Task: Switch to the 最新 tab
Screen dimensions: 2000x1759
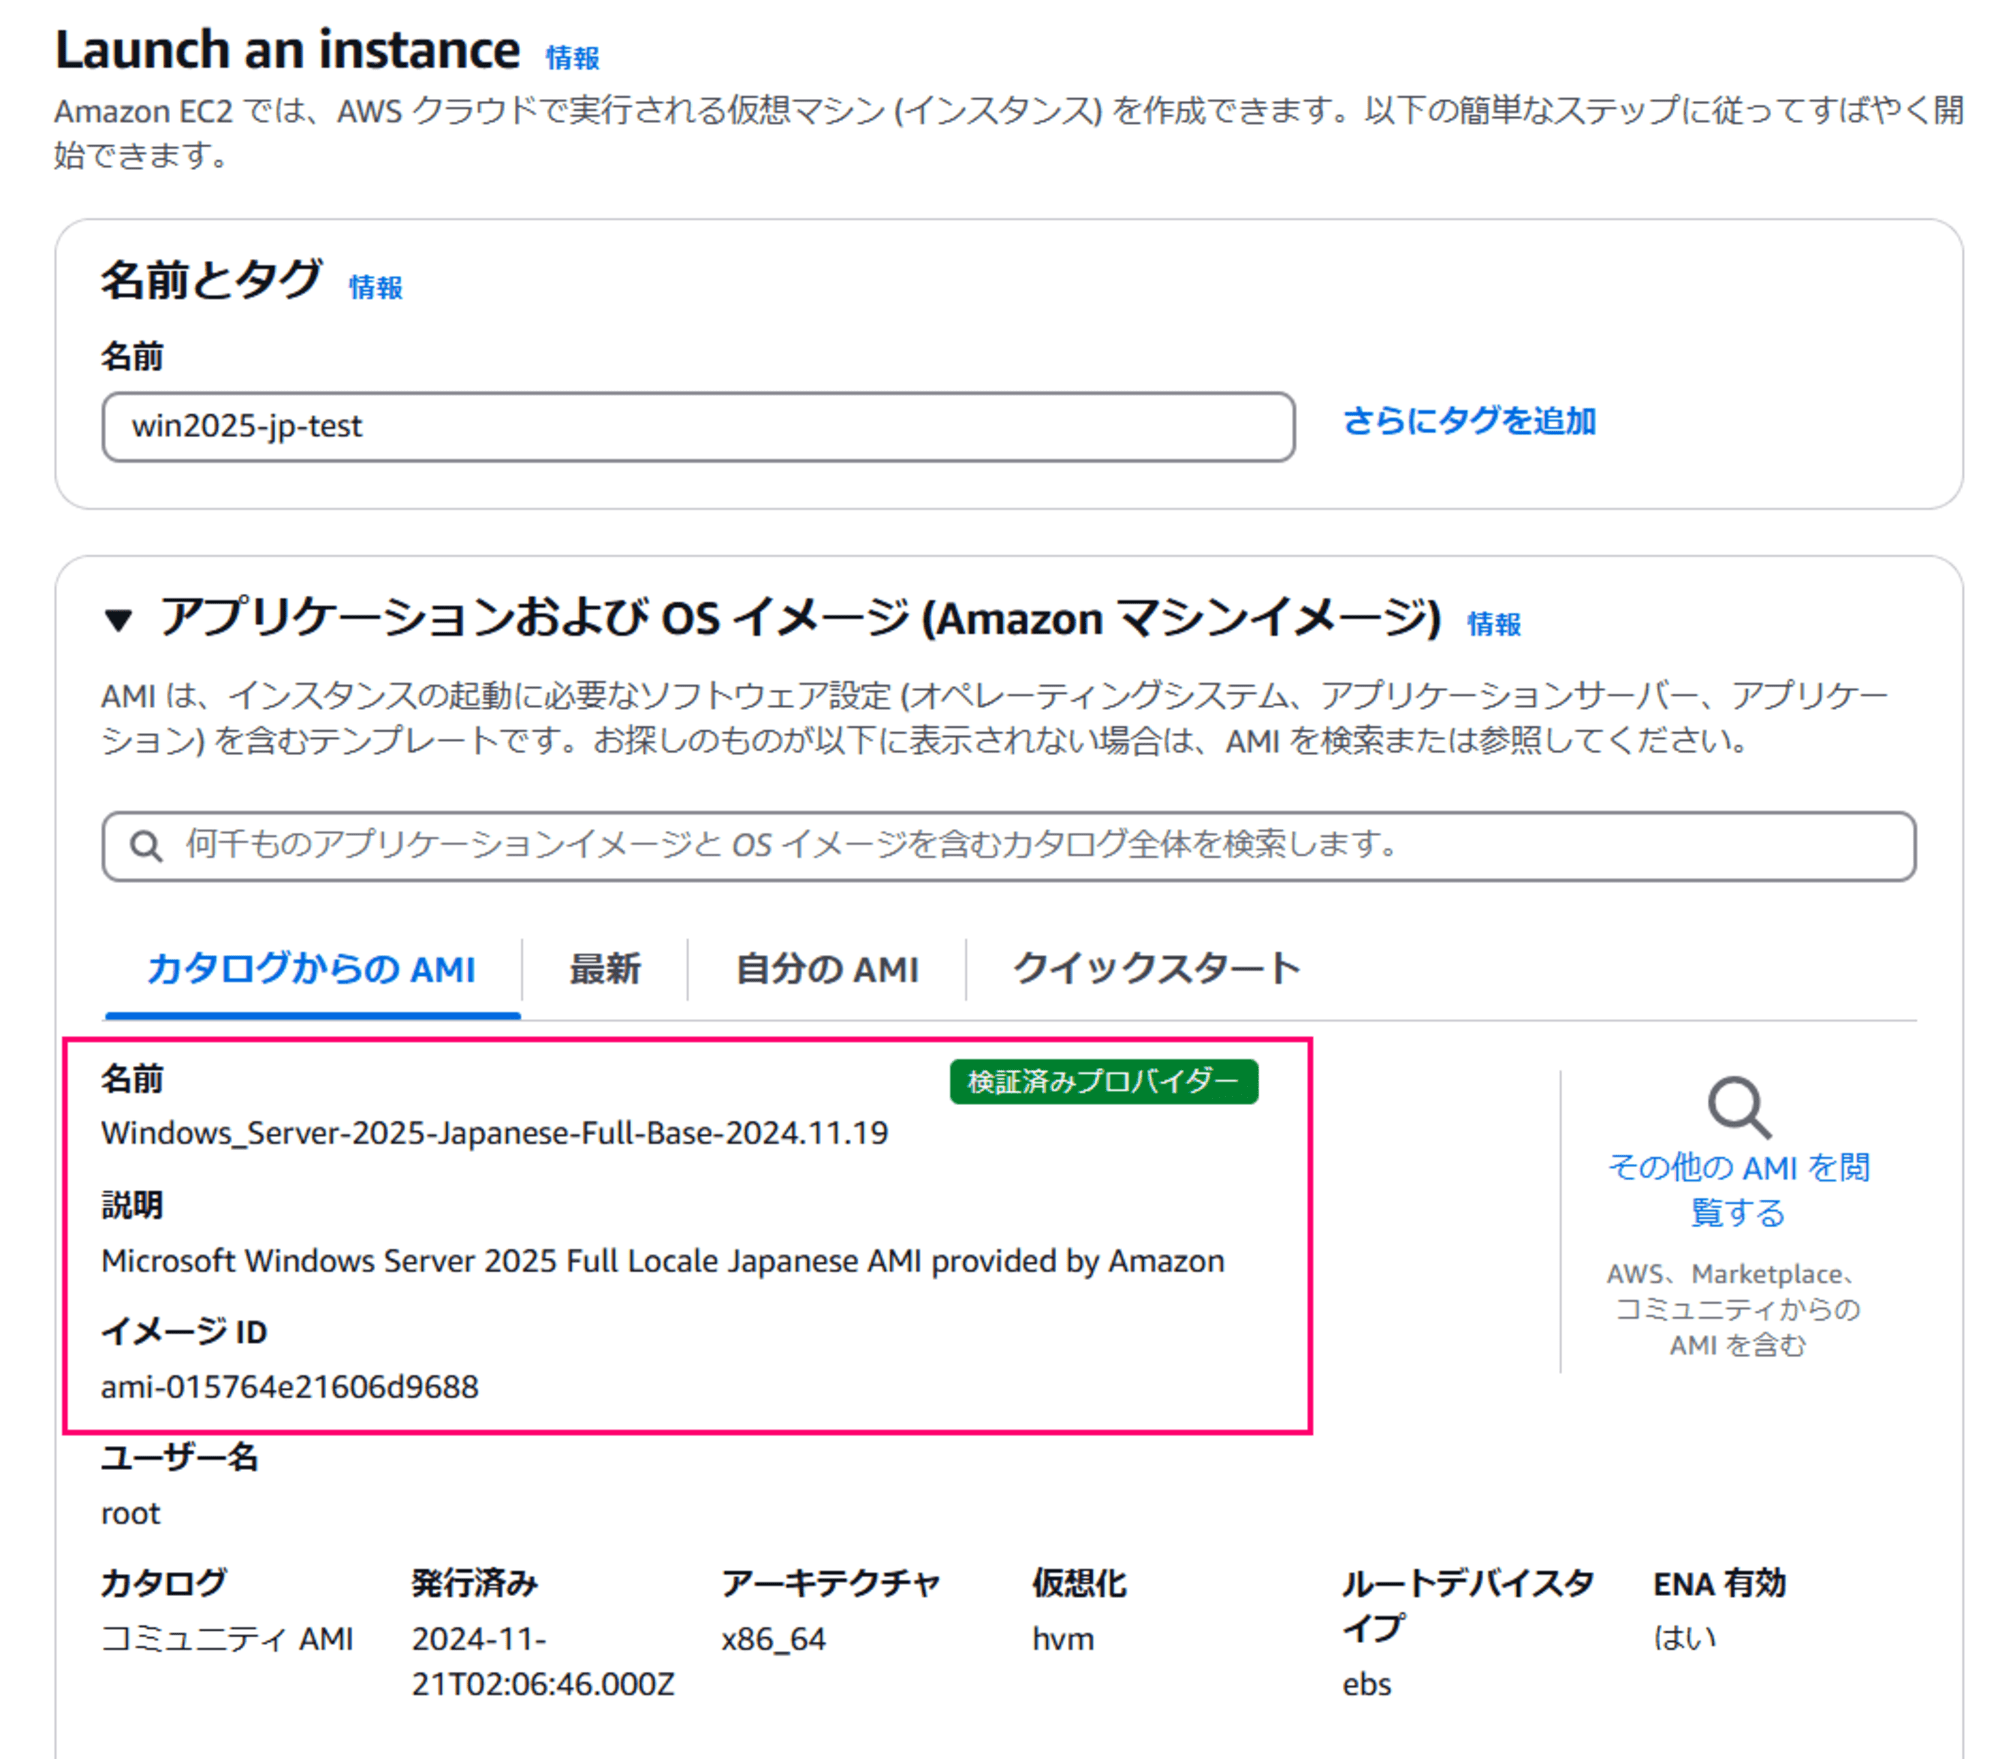Action: (605, 969)
